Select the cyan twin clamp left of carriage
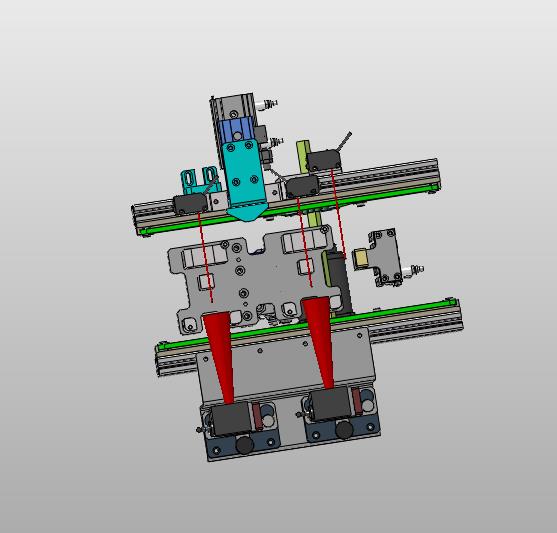The width and height of the screenshot is (557, 533). pyautogui.click(x=201, y=181)
